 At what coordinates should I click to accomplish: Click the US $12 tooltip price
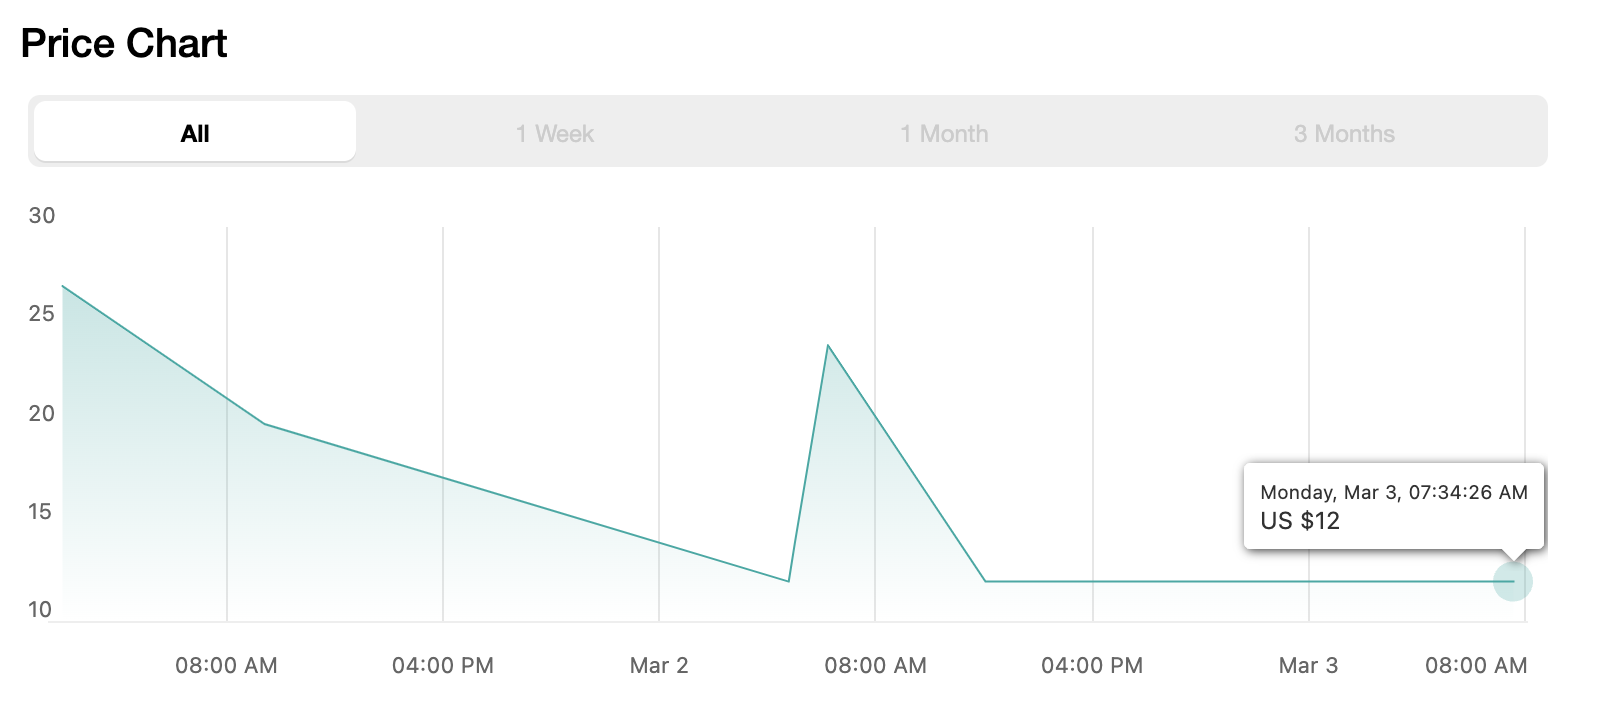click(1300, 521)
